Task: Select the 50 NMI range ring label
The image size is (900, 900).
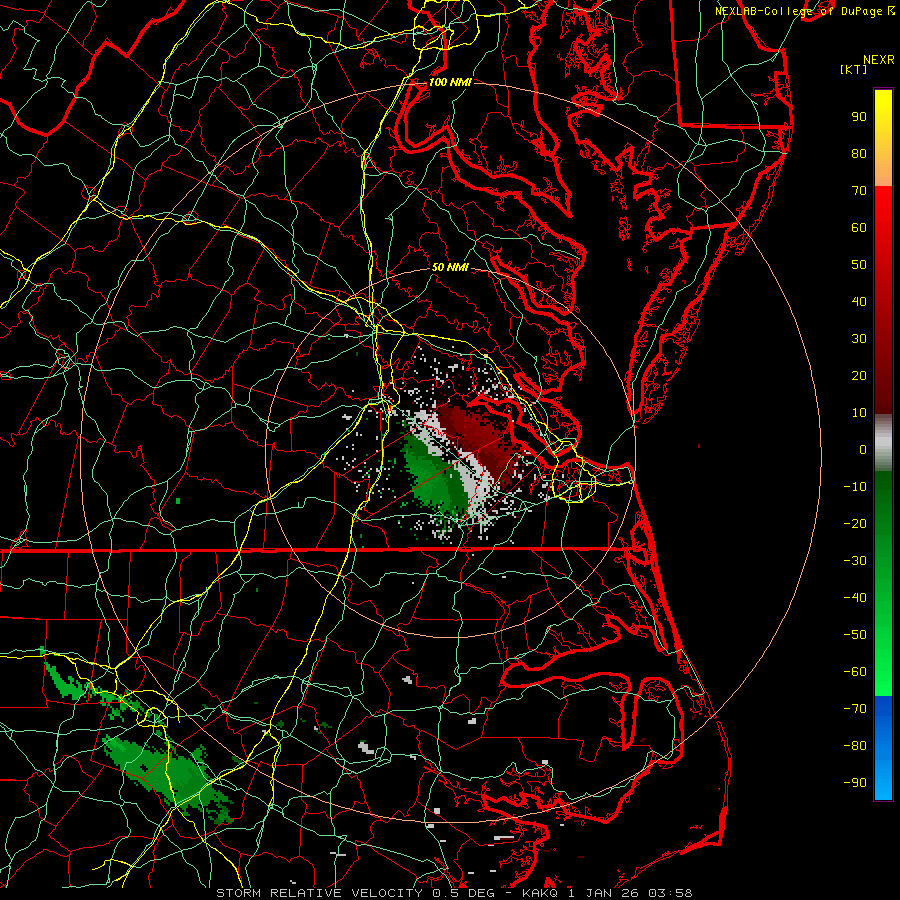Action: tap(449, 267)
